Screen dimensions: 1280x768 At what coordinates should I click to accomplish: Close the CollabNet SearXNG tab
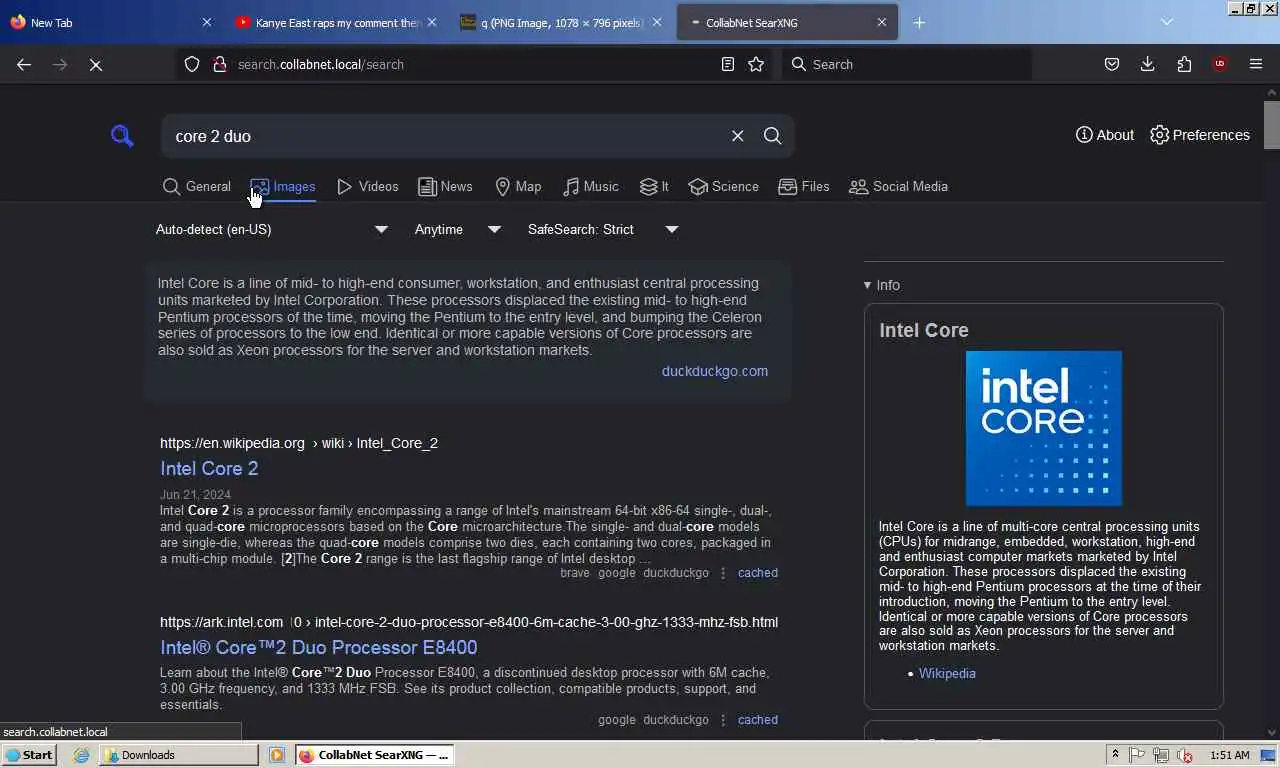coord(881,22)
